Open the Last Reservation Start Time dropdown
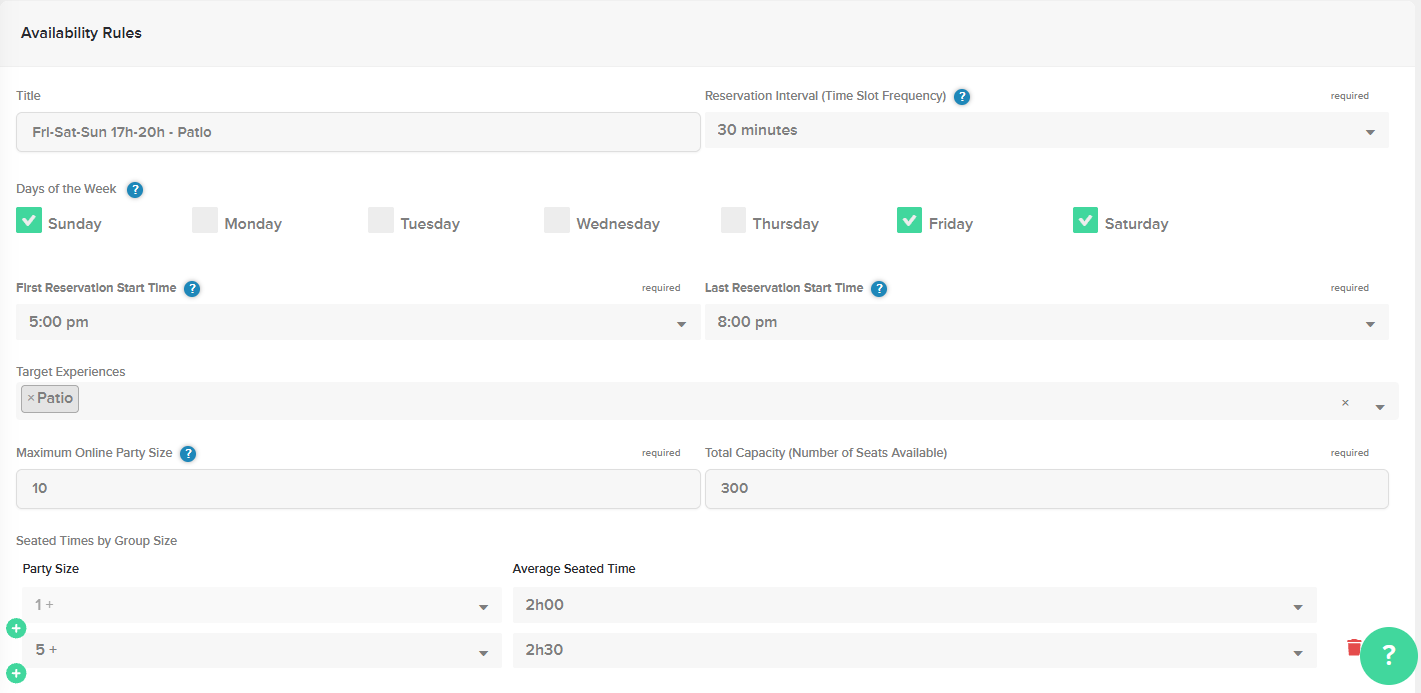The width and height of the screenshot is (1421, 693). [x=1370, y=322]
